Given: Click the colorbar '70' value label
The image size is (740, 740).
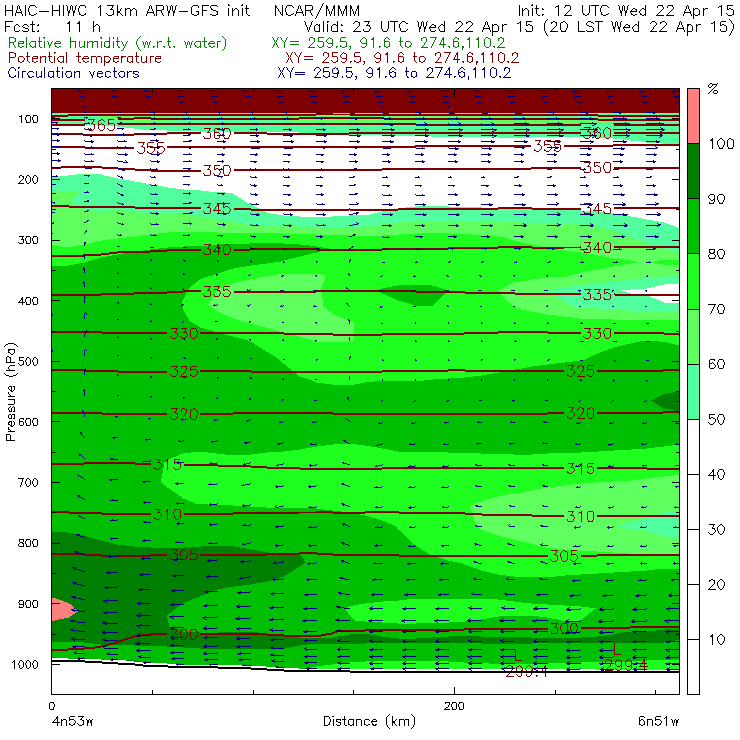Looking at the screenshot, I should pyautogui.click(x=716, y=309).
